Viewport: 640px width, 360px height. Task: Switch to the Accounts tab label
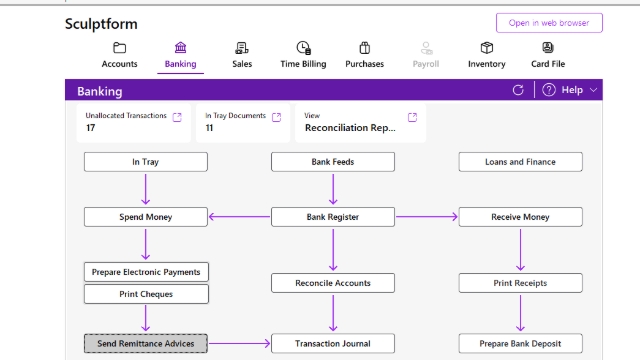pos(119,64)
